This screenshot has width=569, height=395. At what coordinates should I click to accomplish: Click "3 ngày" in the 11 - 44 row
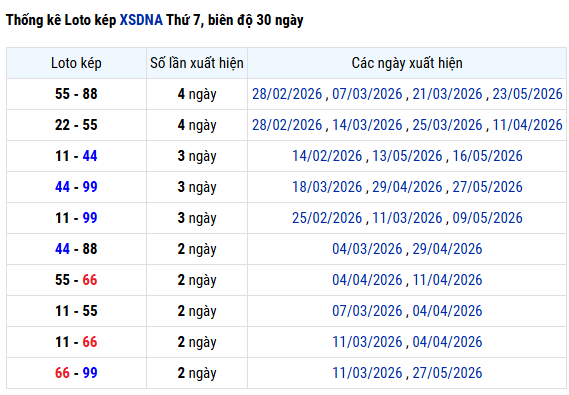click(197, 156)
